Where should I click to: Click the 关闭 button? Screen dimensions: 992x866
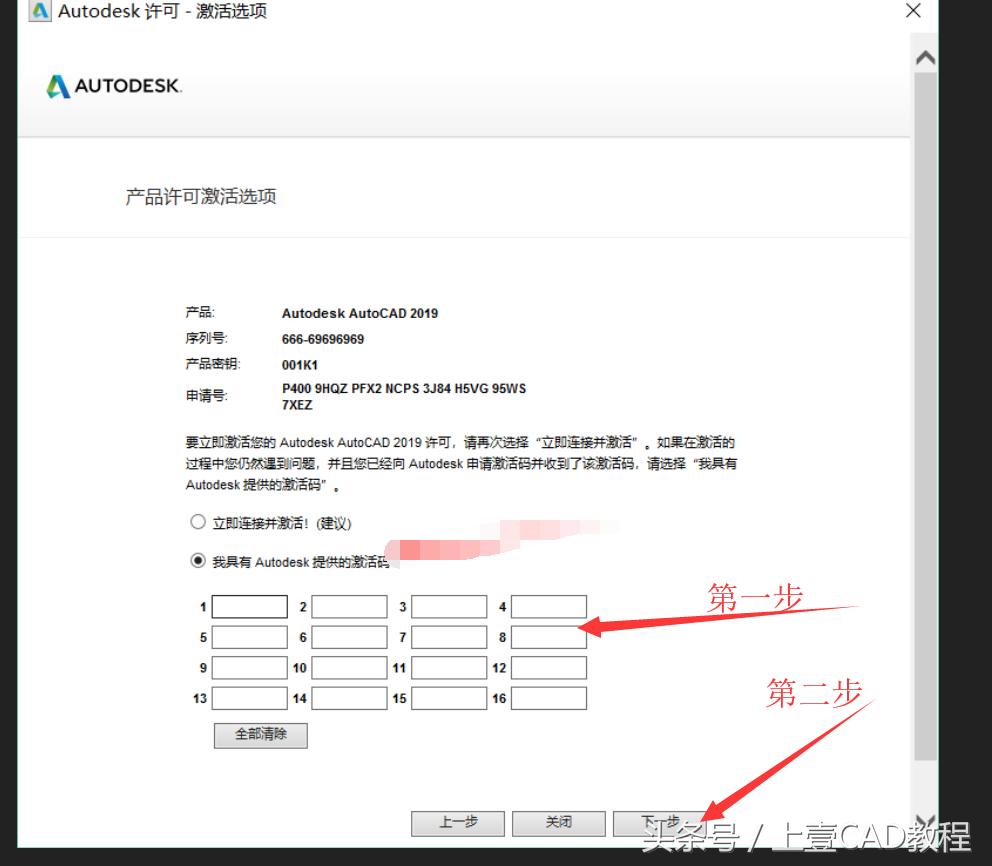[x=558, y=823]
